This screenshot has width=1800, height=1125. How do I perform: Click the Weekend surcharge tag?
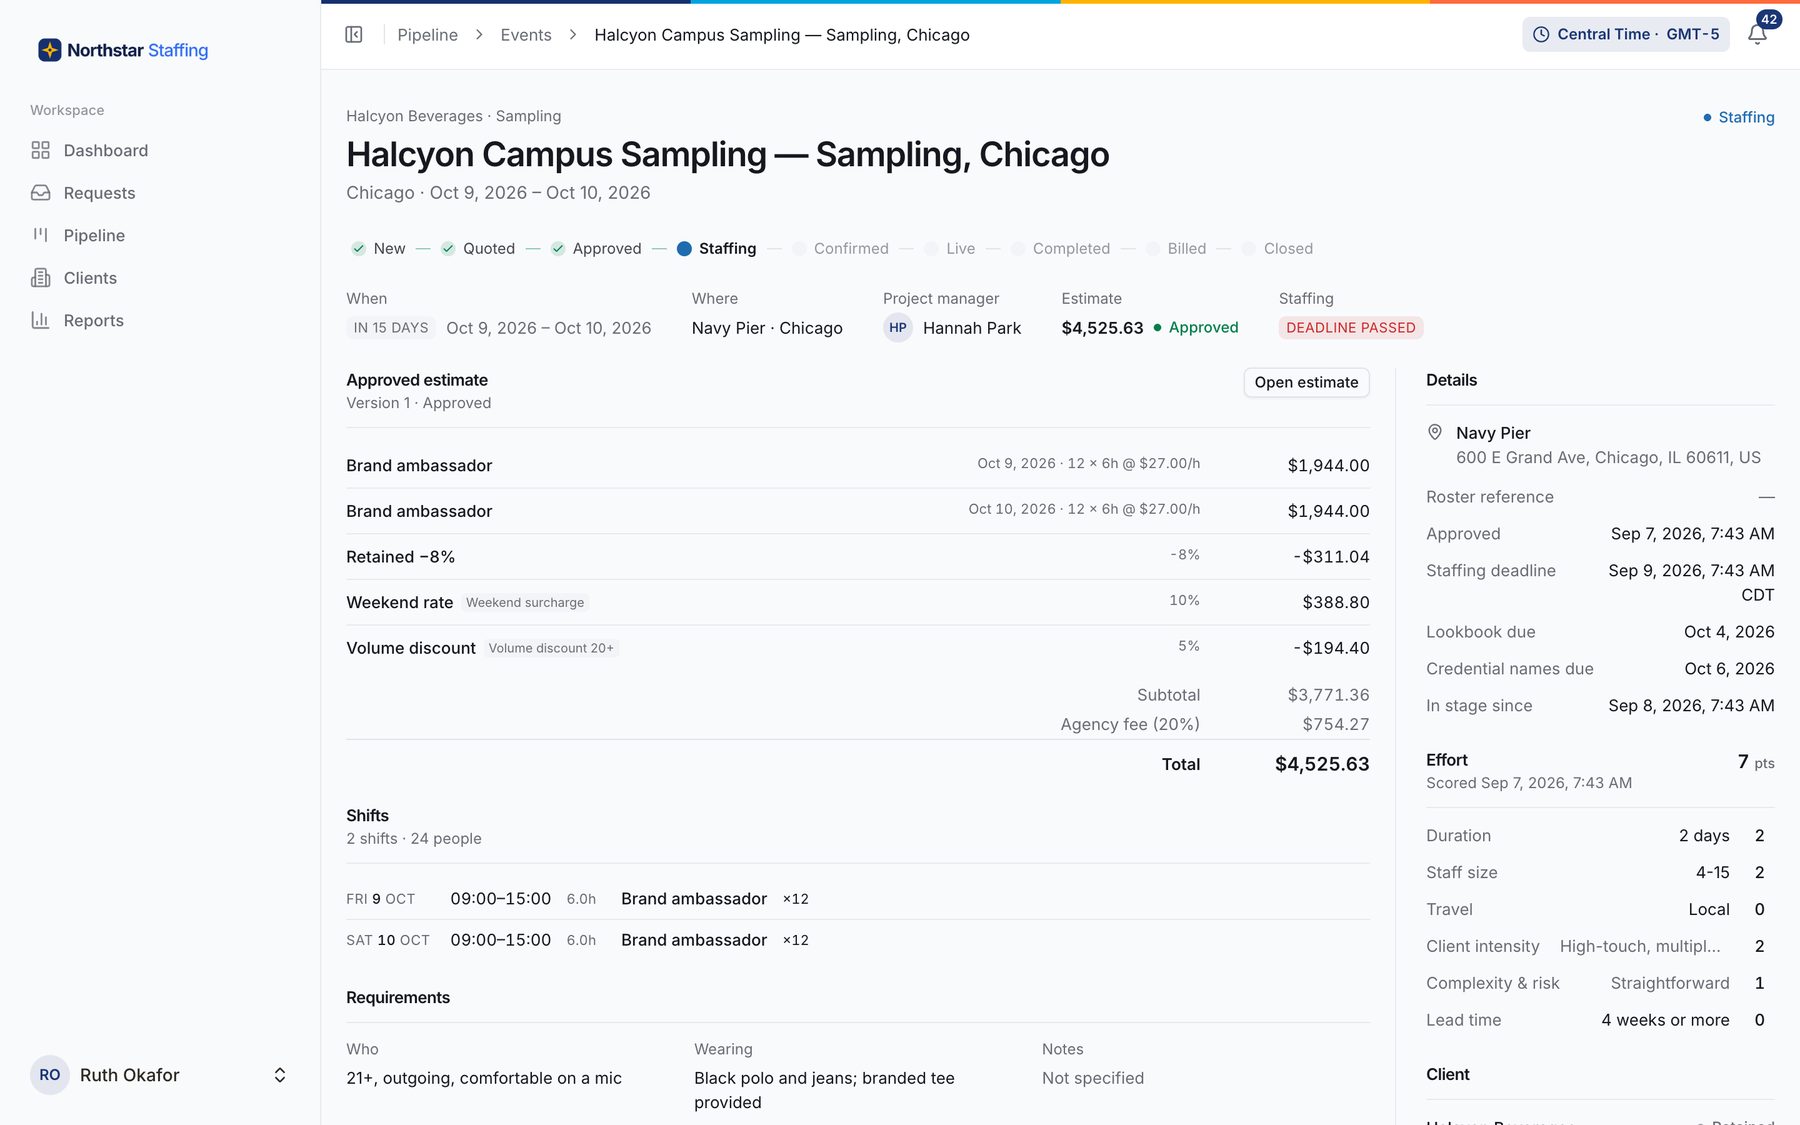tap(525, 602)
